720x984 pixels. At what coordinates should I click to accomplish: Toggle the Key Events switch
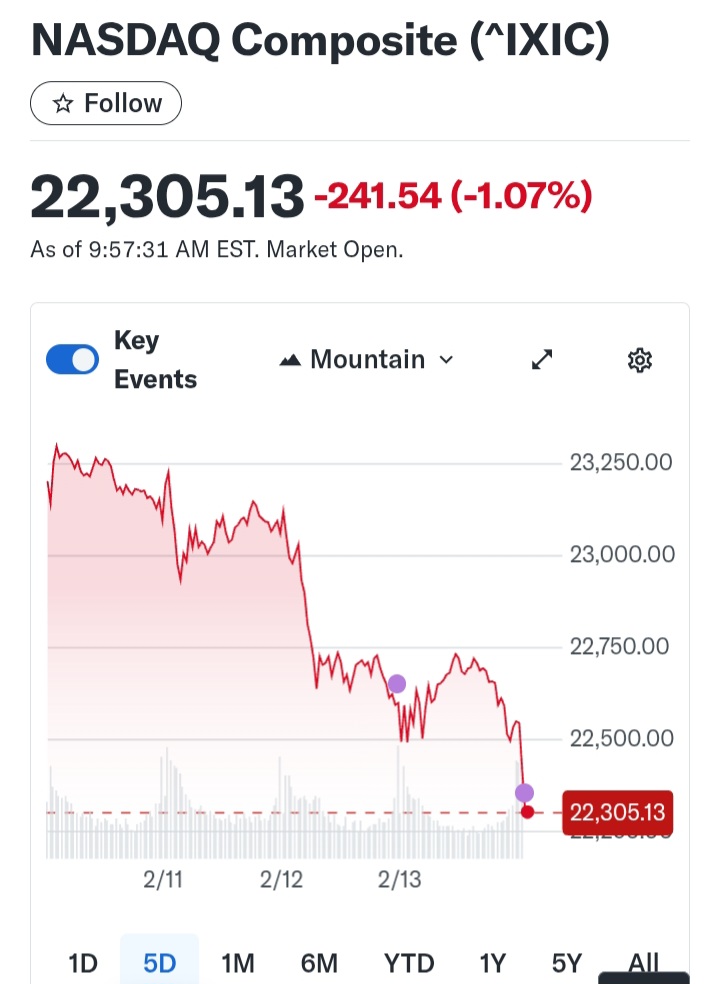[x=72, y=360]
